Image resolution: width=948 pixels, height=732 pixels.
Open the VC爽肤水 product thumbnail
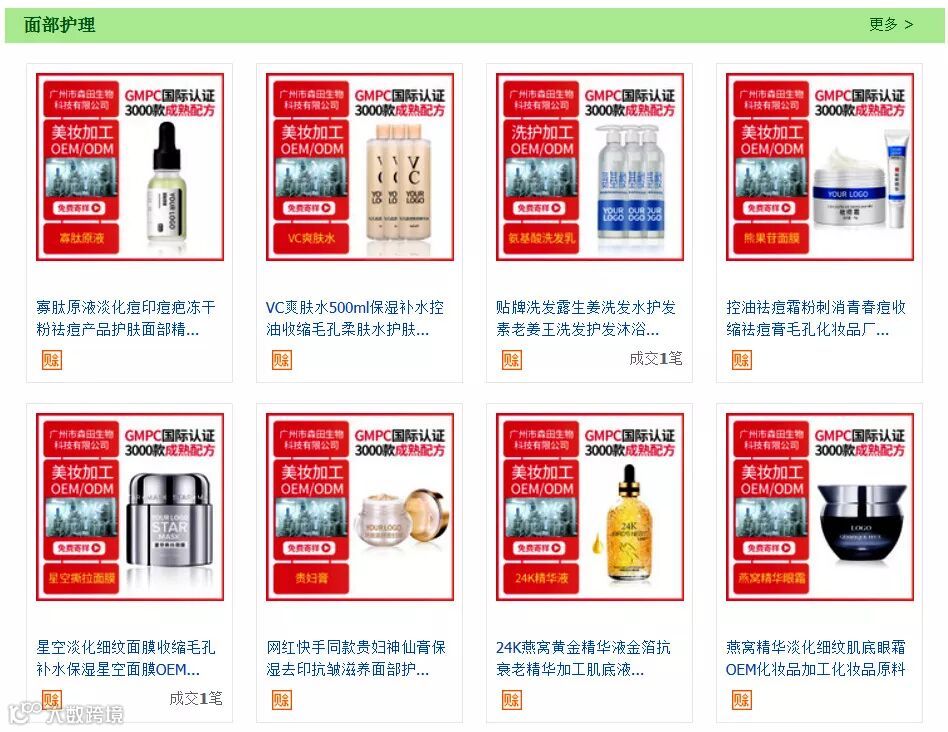(360, 167)
